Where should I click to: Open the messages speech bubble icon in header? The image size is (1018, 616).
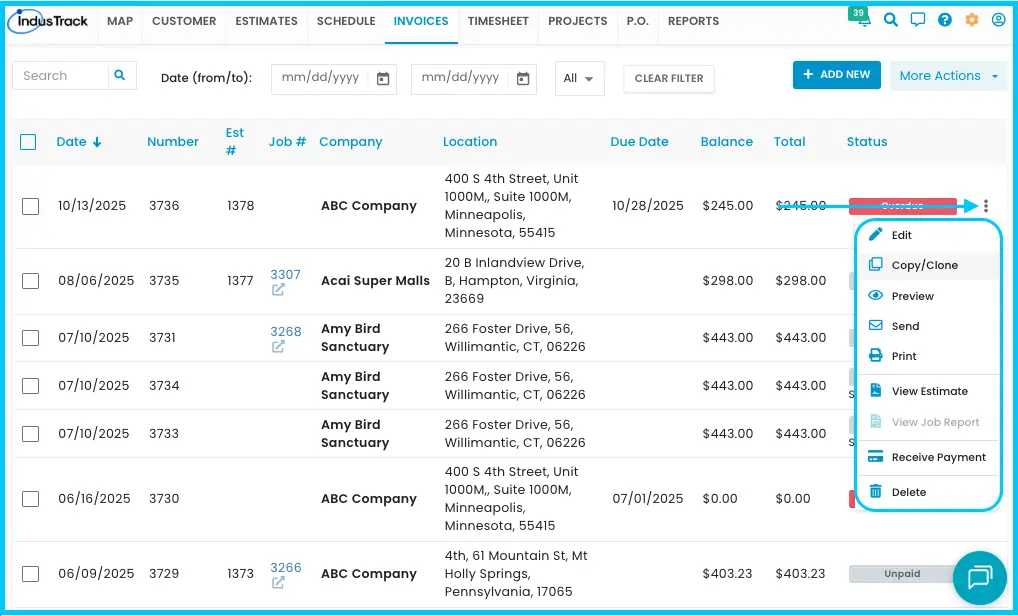coord(917,20)
